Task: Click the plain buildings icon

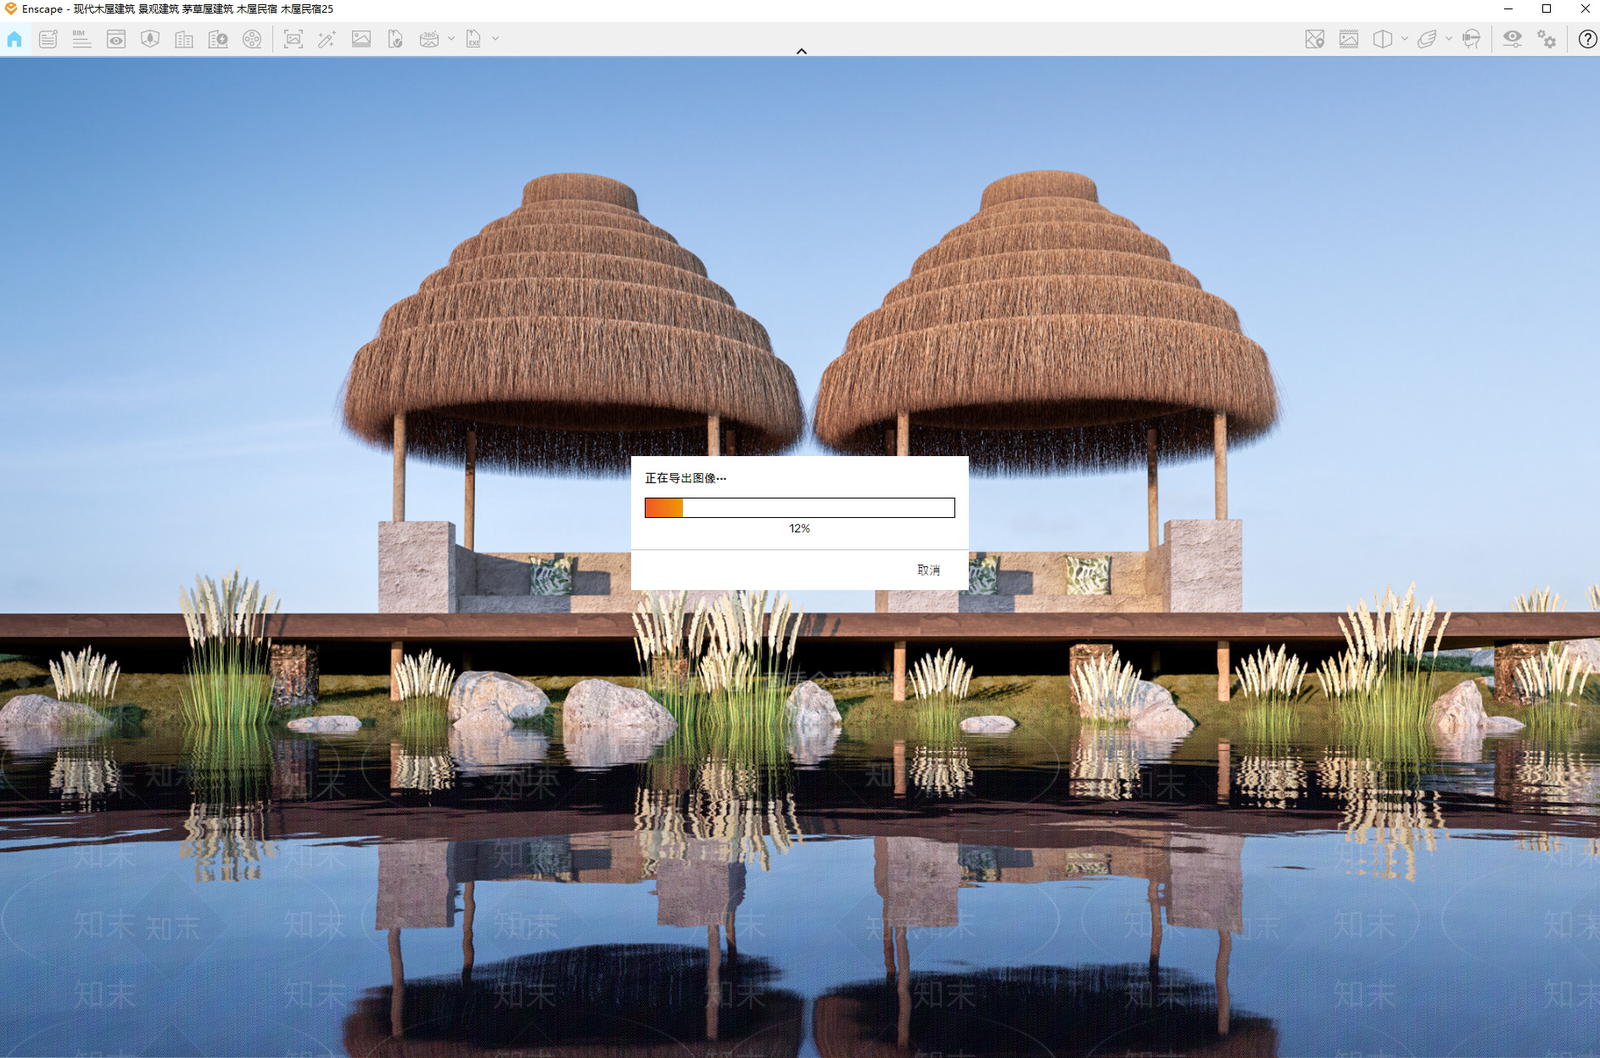Action: click(x=184, y=39)
